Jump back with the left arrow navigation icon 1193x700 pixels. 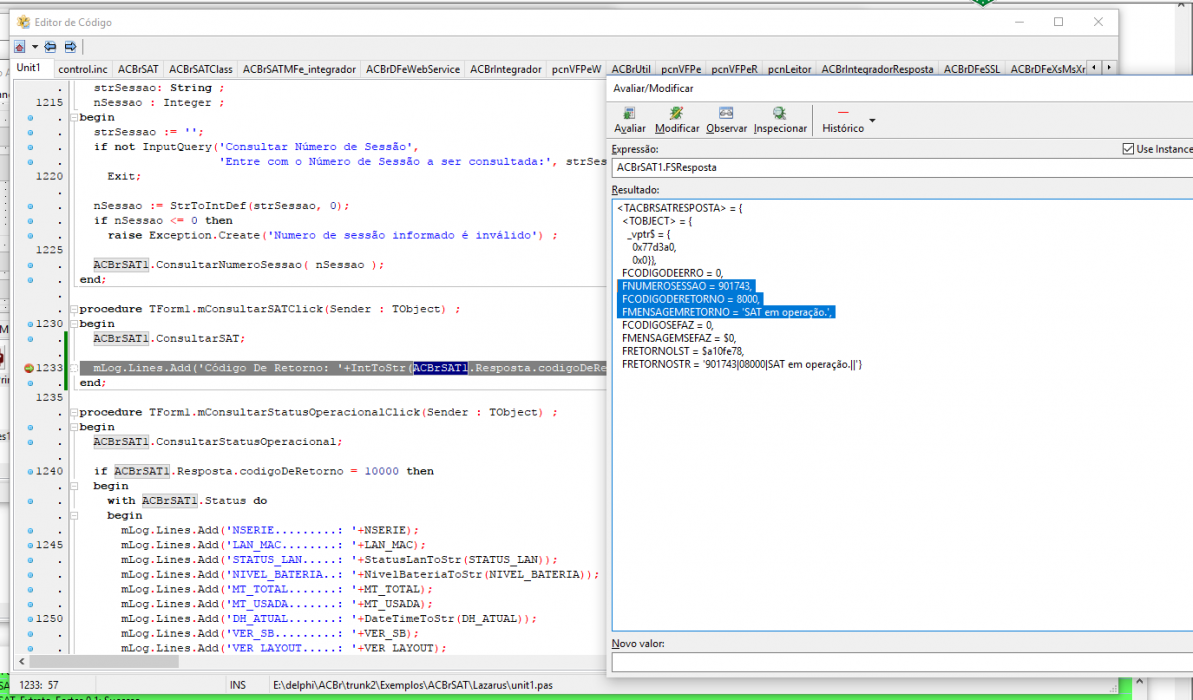(50, 47)
